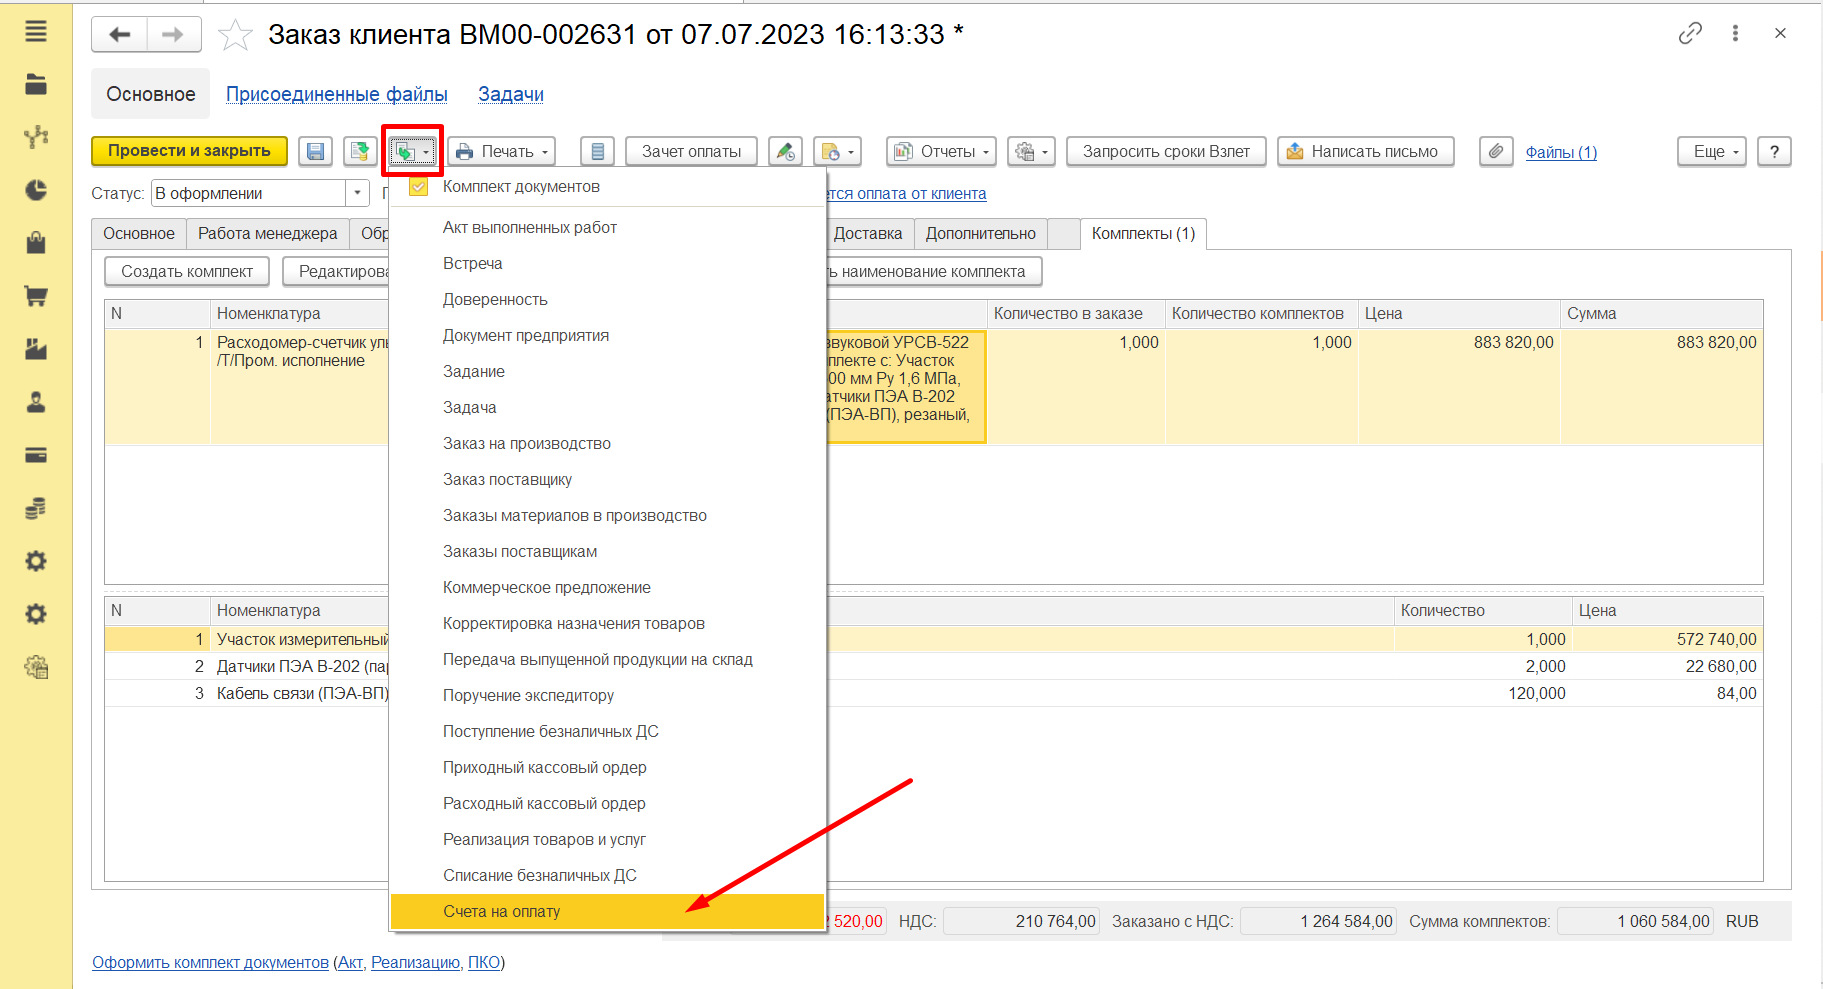This screenshot has width=1823, height=989.
Task: Open the person icon section in sidebar
Action: [x=36, y=402]
